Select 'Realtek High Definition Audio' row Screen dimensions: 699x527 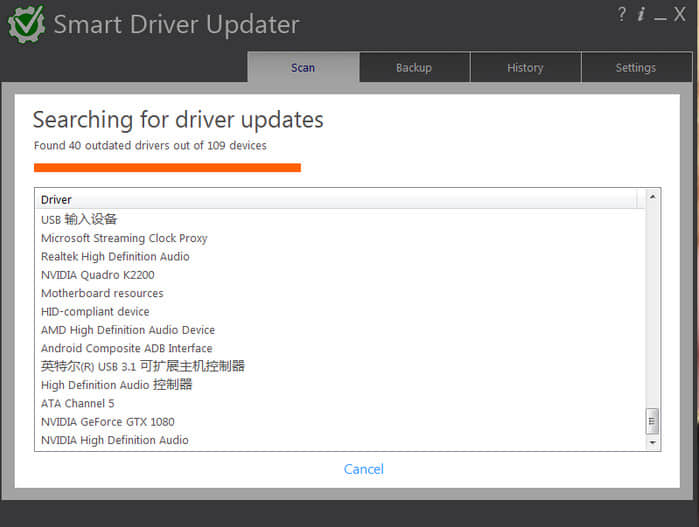point(340,256)
